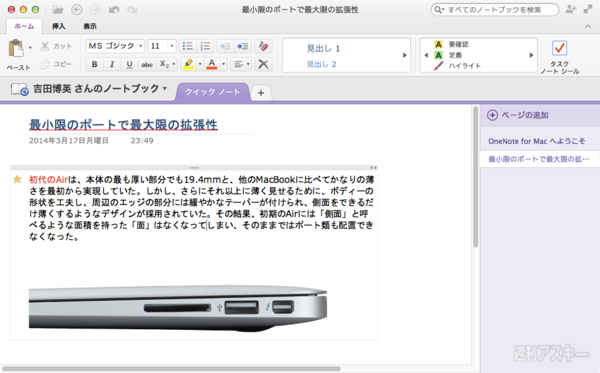Viewport: 600px width, 373px height.
Task: Apply the 要確認 tag
Action: [x=453, y=44]
